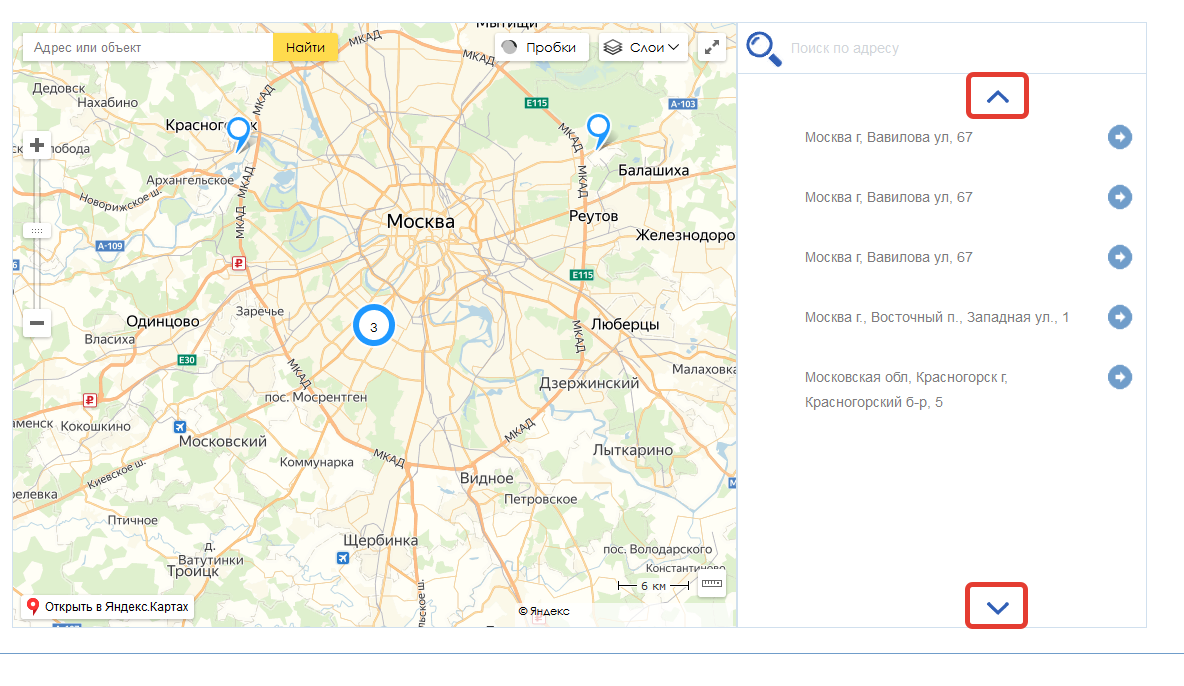The height and width of the screenshot is (686, 1184).
Task: Click the Троицк label on the map
Action: pyautogui.click(x=193, y=571)
